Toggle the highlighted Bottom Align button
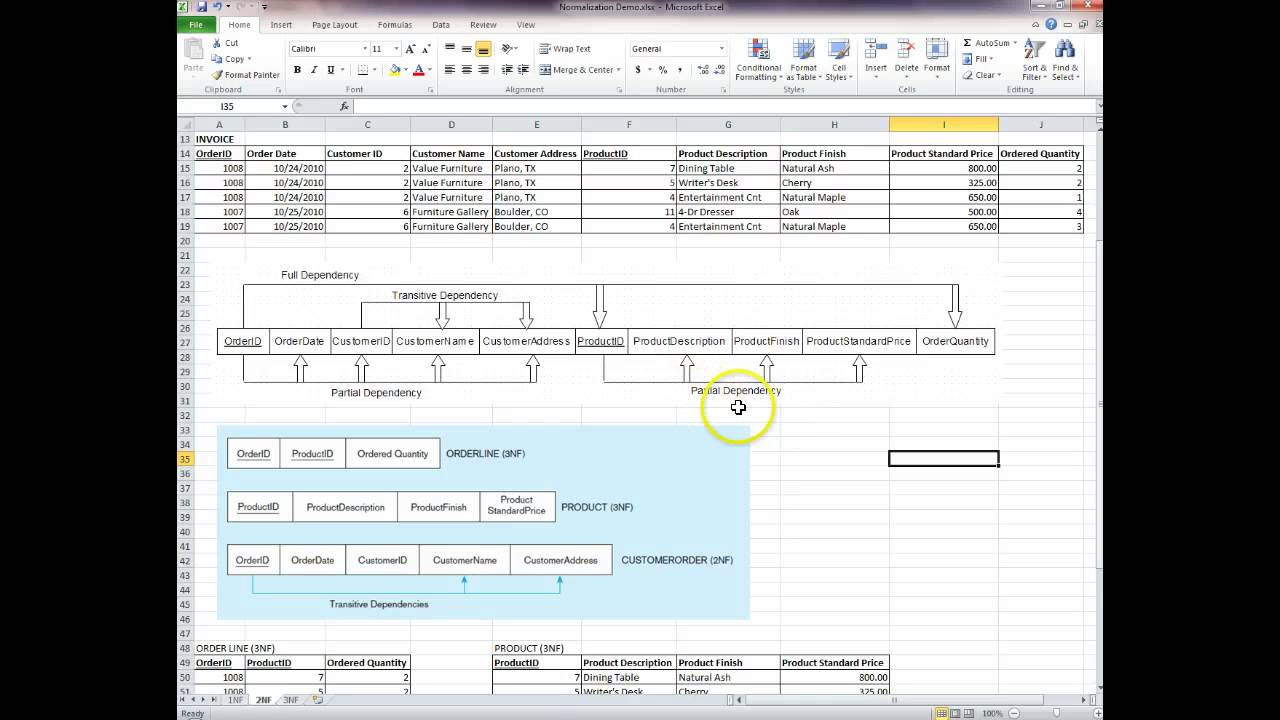Image resolution: width=1280 pixels, height=720 pixels. pyautogui.click(x=484, y=48)
